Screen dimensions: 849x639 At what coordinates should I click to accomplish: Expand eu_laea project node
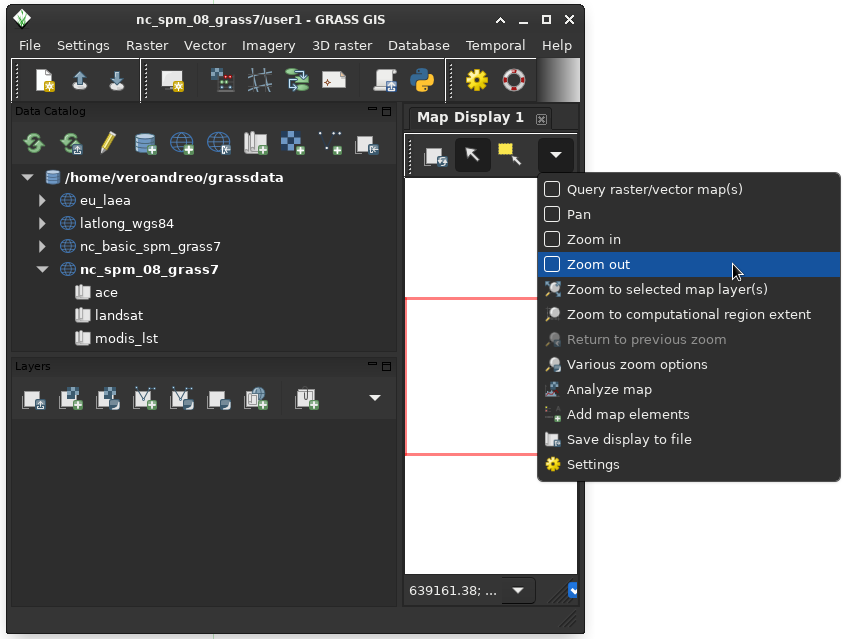(x=42, y=200)
